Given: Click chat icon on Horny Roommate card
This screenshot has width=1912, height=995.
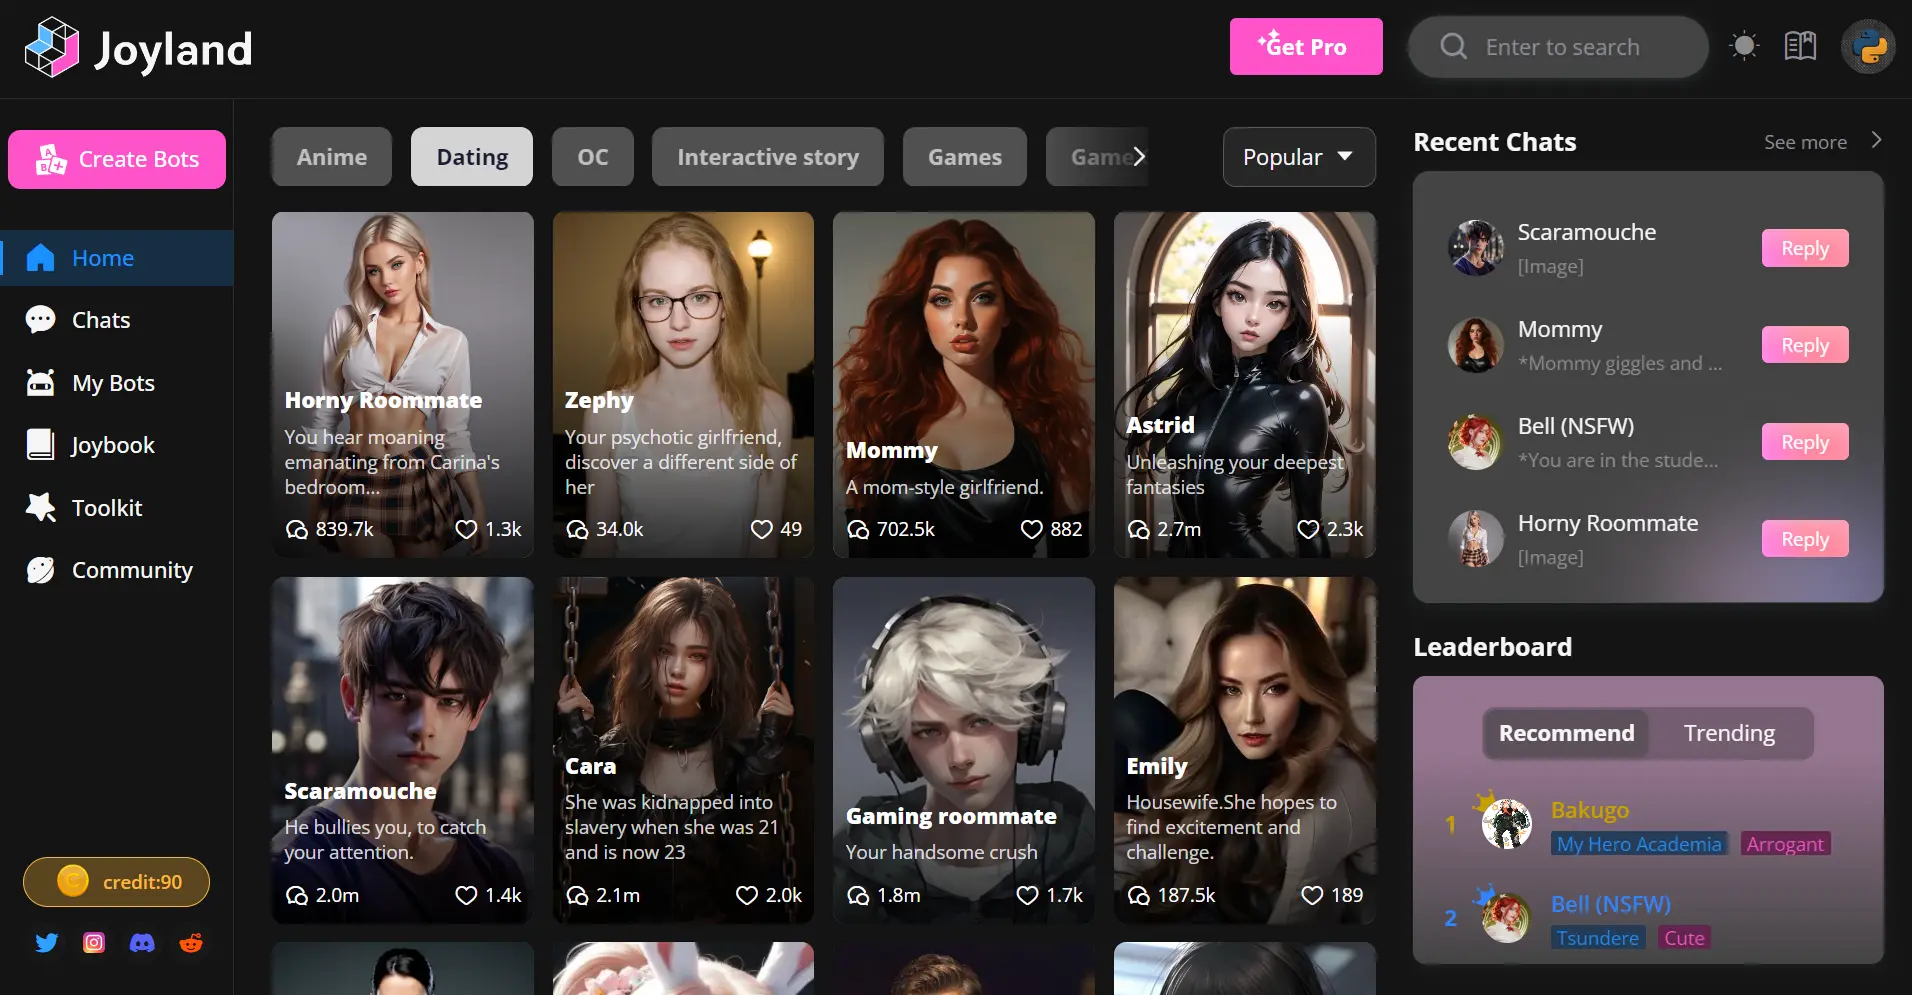Looking at the screenshot, I should click(x=296, y=529).
